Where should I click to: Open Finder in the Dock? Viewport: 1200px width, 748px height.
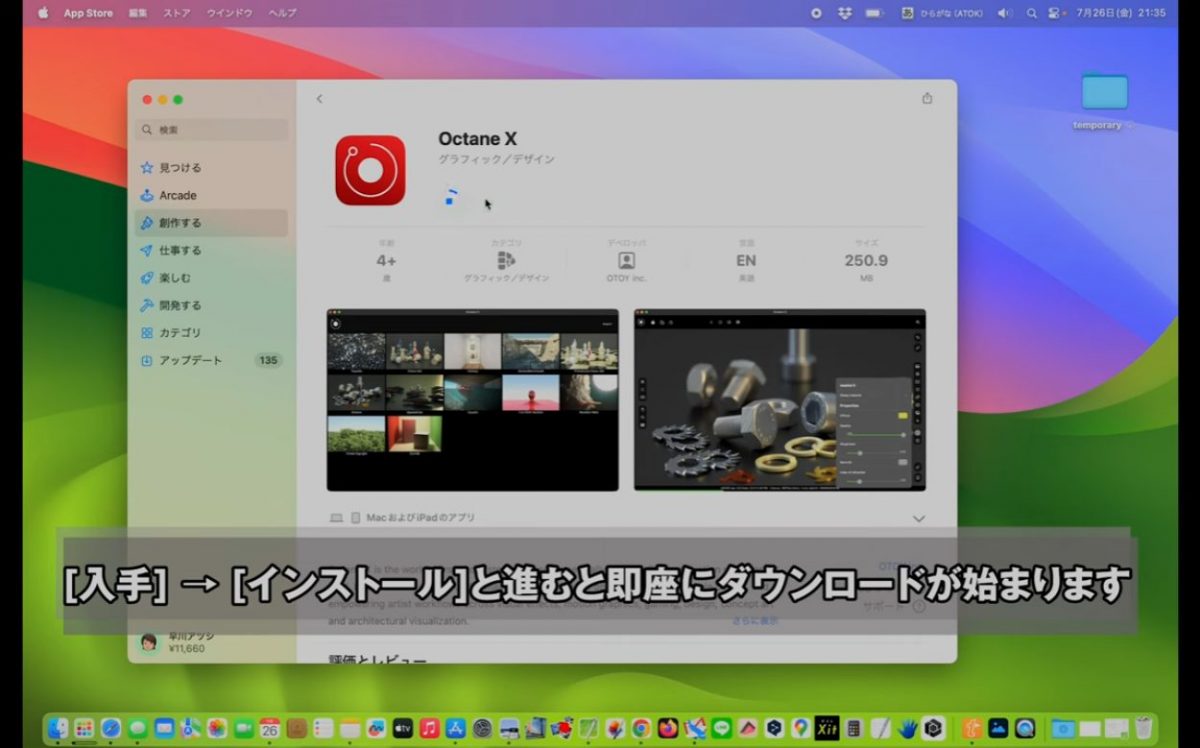[58, 728]
